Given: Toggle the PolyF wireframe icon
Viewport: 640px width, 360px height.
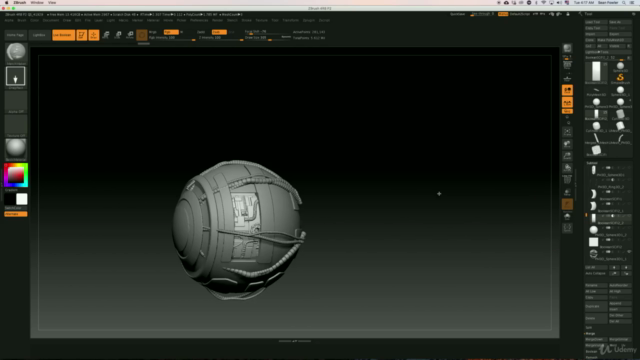Looking at the screenshot, I should coord(567,180).
